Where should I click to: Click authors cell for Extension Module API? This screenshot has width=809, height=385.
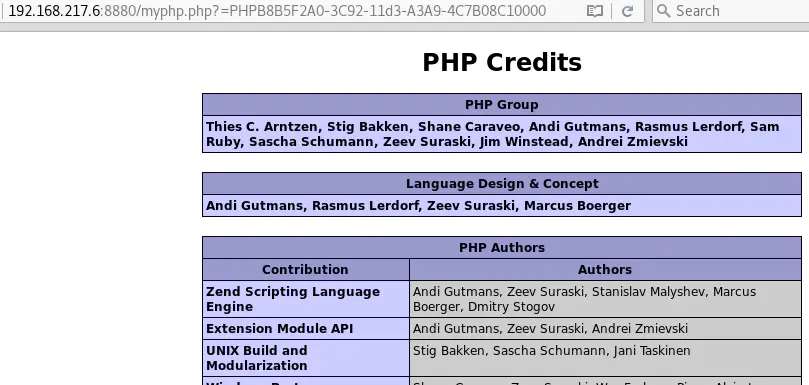tap(605, 329)
